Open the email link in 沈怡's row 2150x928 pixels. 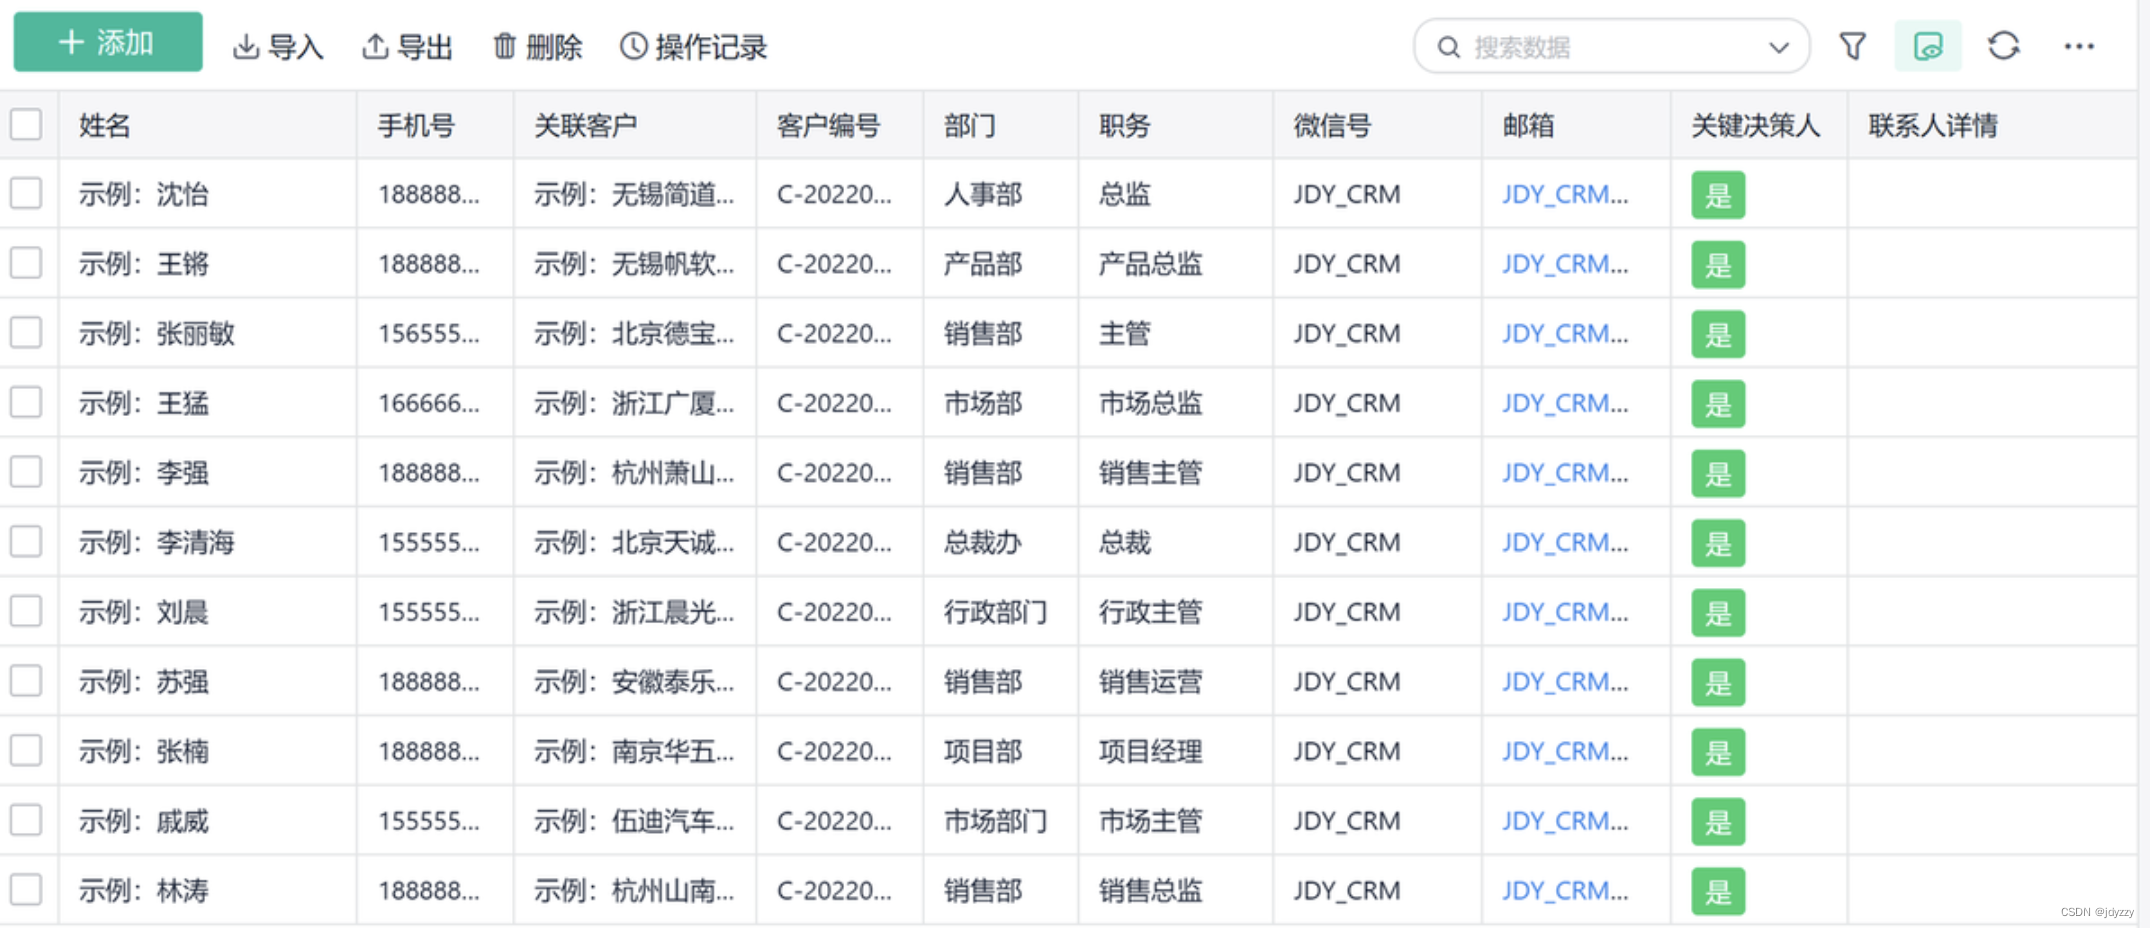coord(1565,194)
